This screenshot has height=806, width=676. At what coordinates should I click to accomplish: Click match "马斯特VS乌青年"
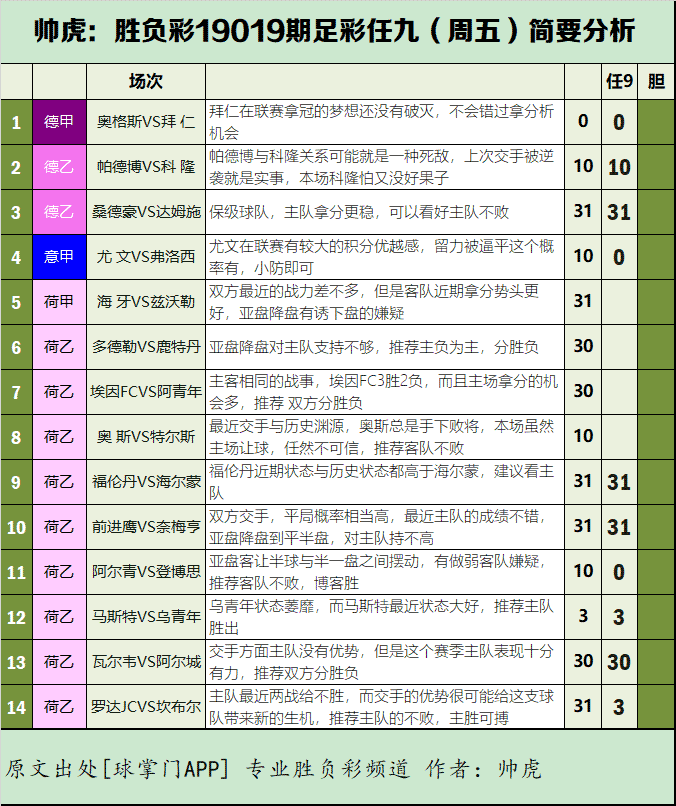pos(146,616)
